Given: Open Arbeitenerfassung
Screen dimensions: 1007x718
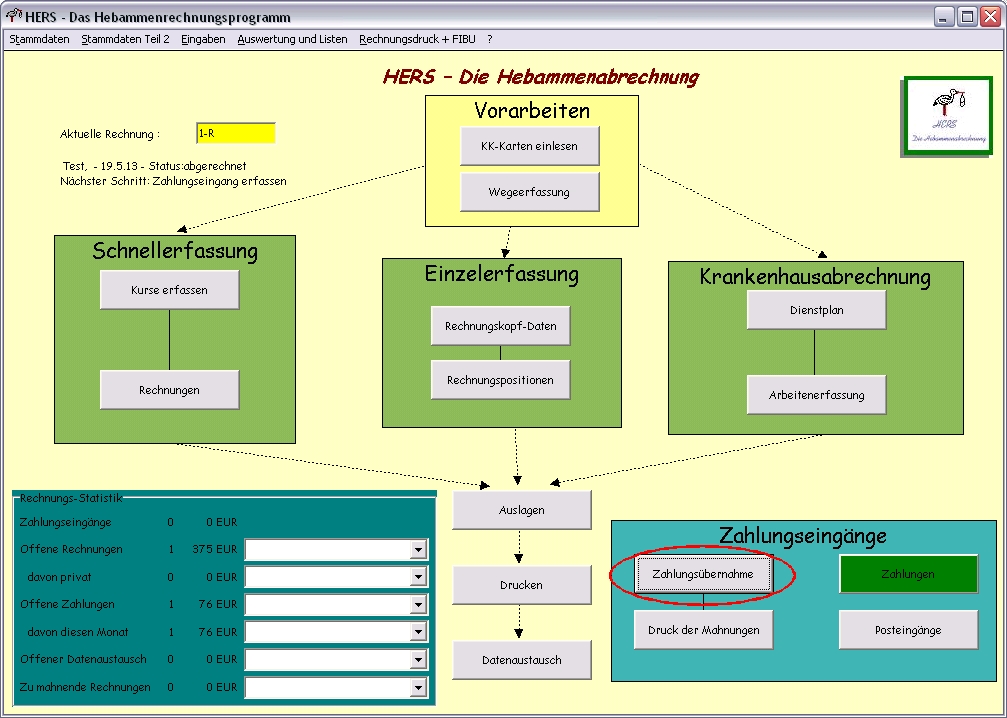Looking at the screenshot, I should (816, 395).
